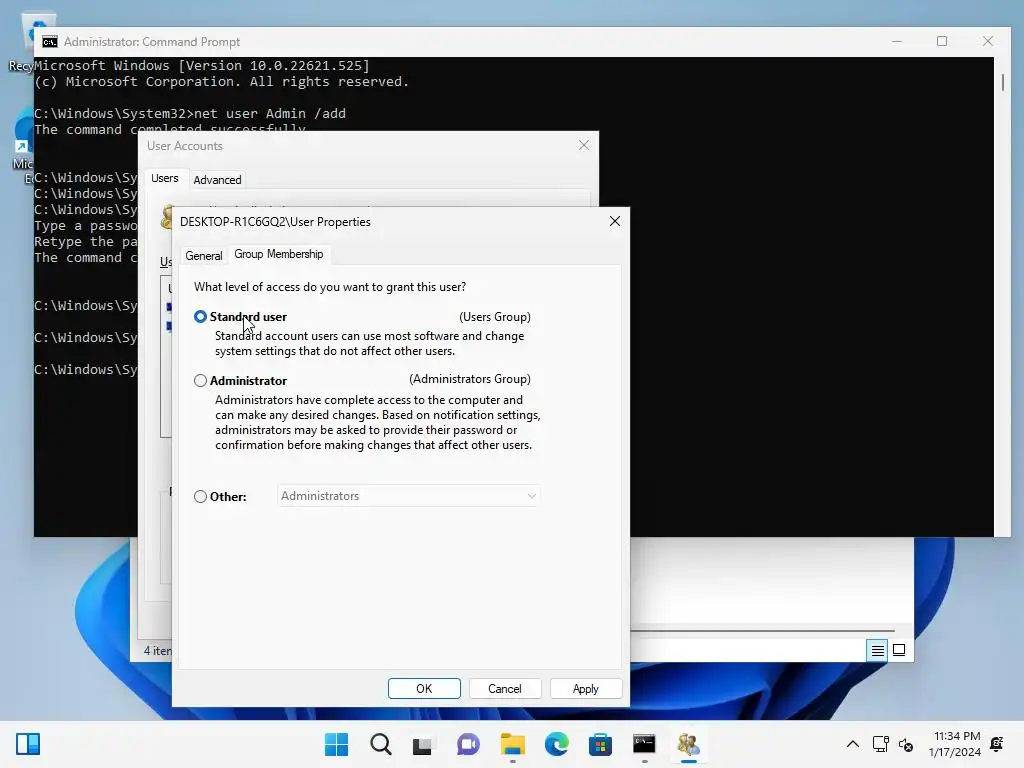Viewport: 1024px width, 768px height.
Task: Open the notifications icon in tray
Action: pos(997,744)
